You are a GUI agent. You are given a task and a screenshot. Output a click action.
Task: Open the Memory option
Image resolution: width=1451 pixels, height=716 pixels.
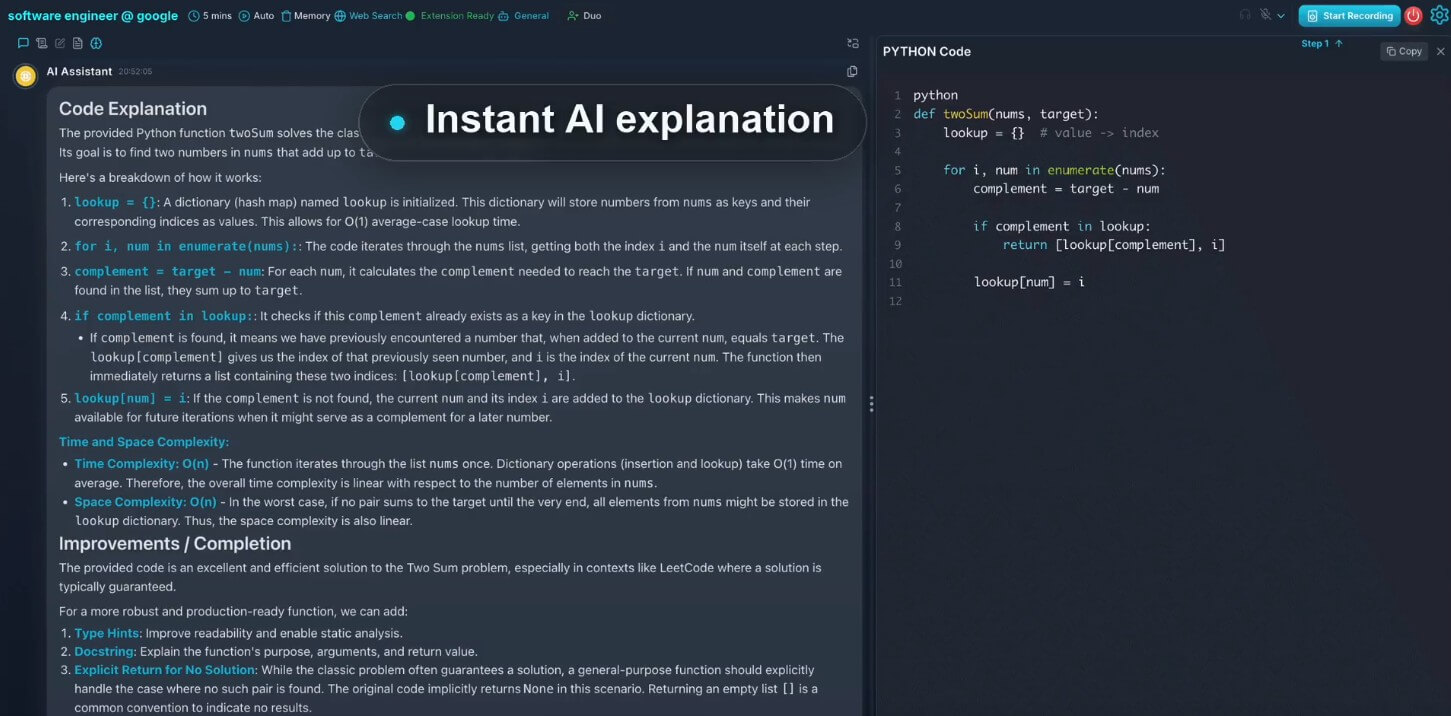(x=305, y=16)
